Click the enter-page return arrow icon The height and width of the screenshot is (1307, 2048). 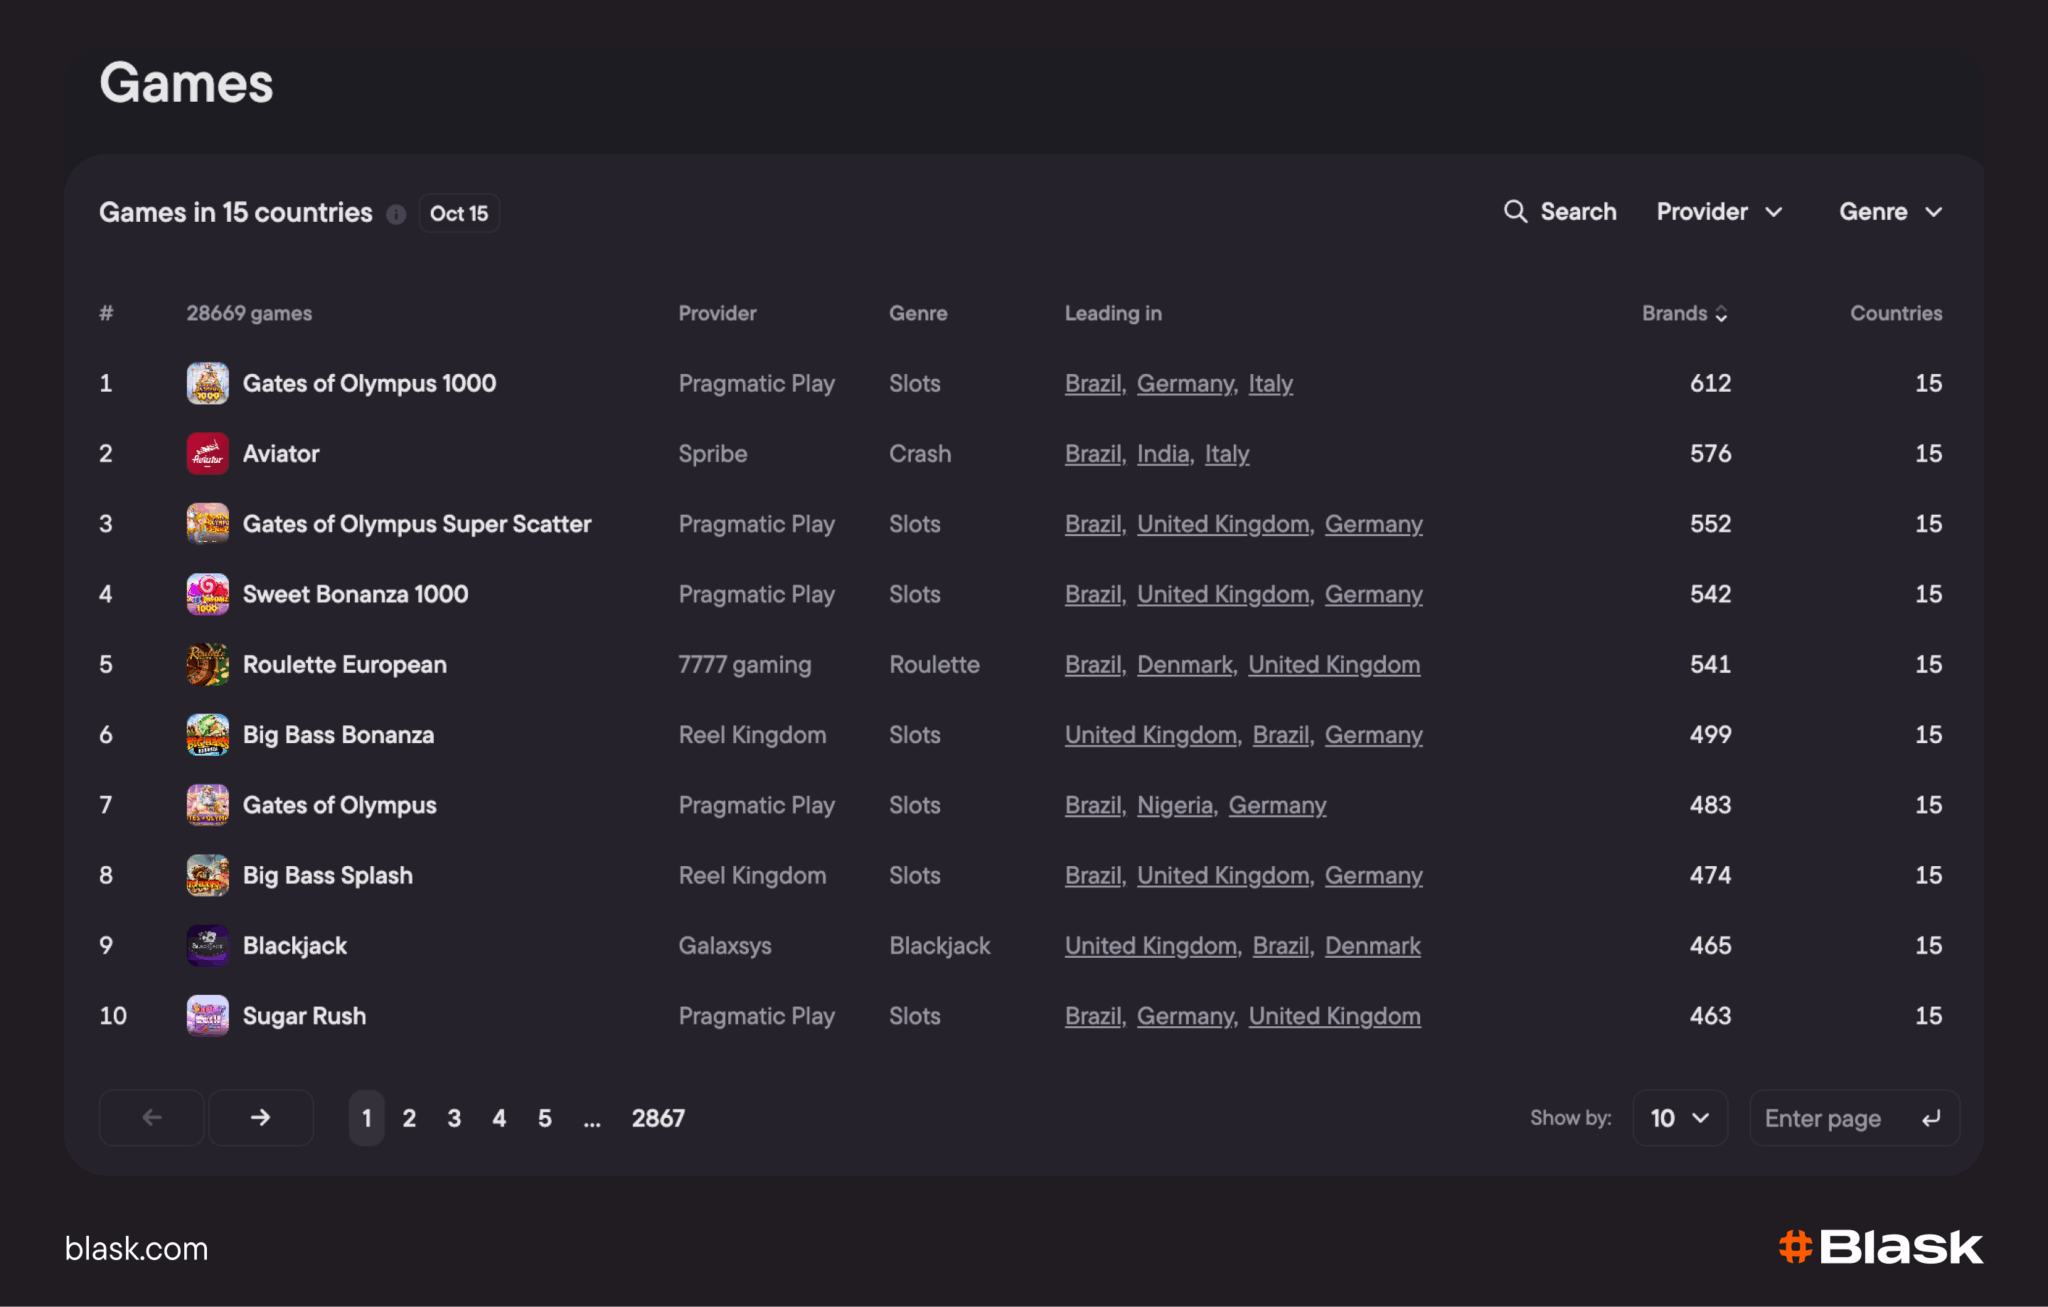[x=1930, y=1118]
